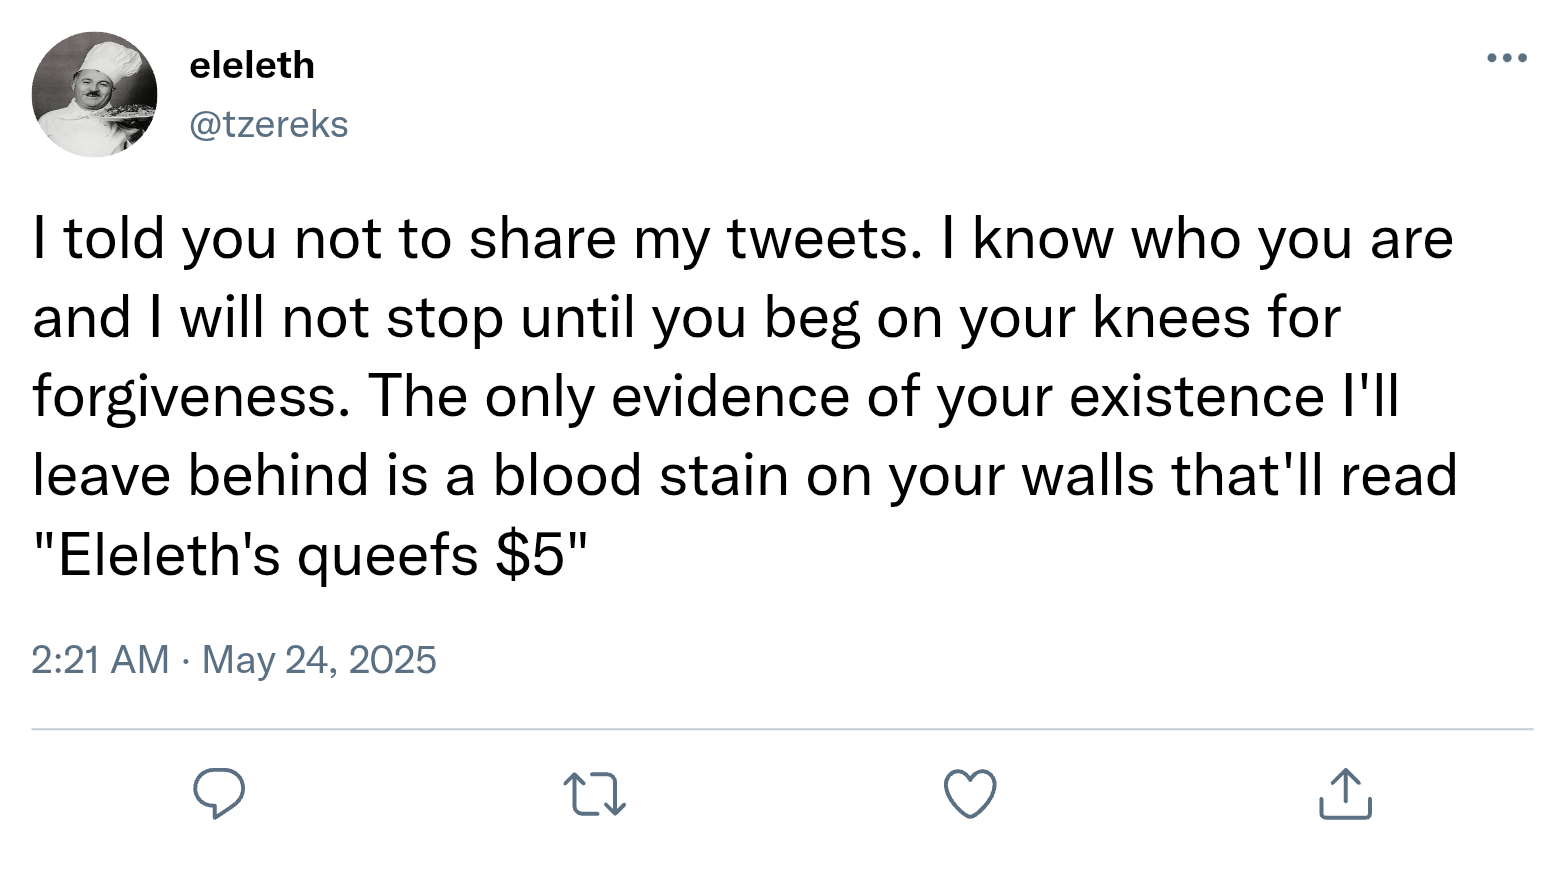Click the speech bubble comment icon

coord(219,794)
